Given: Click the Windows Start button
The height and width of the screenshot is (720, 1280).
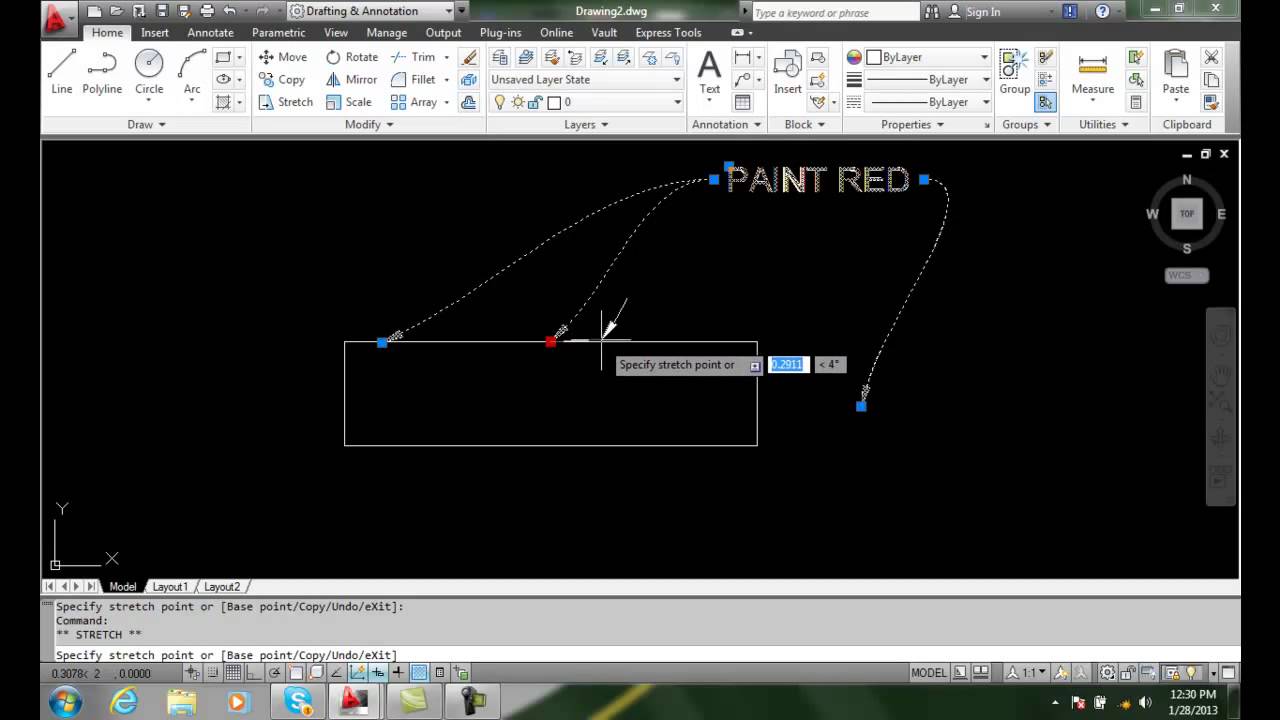Looking at the screenshot, I should point(64,702).
